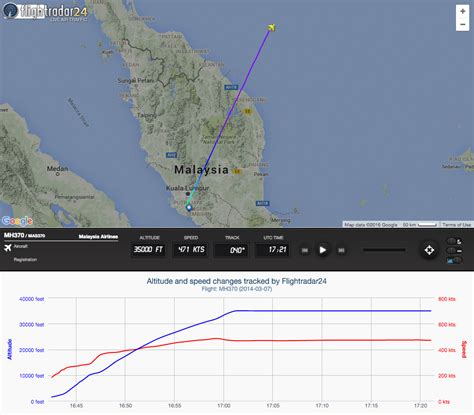Screen dimensions: 474x415
Task: Click the Kuala Lumpur city label on the map
Action: pyautogui.click(x=187, y=188)
